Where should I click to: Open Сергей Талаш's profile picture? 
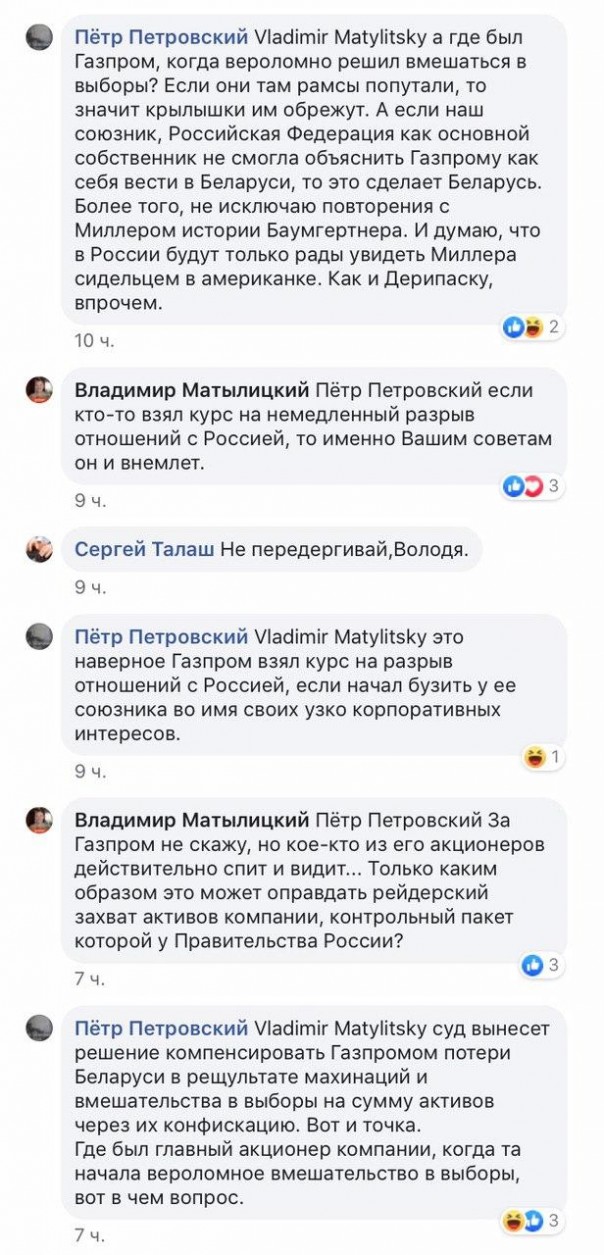(39, 549)
